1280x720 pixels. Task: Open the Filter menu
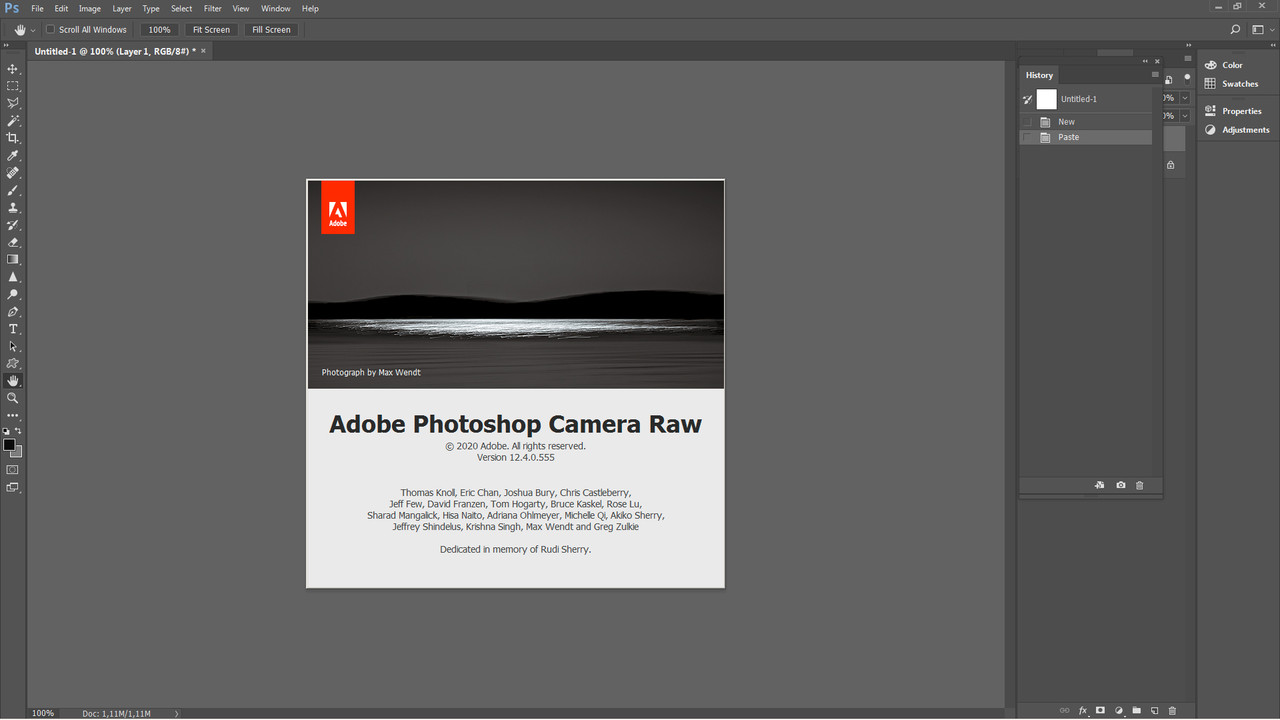(x=212, y=8)
